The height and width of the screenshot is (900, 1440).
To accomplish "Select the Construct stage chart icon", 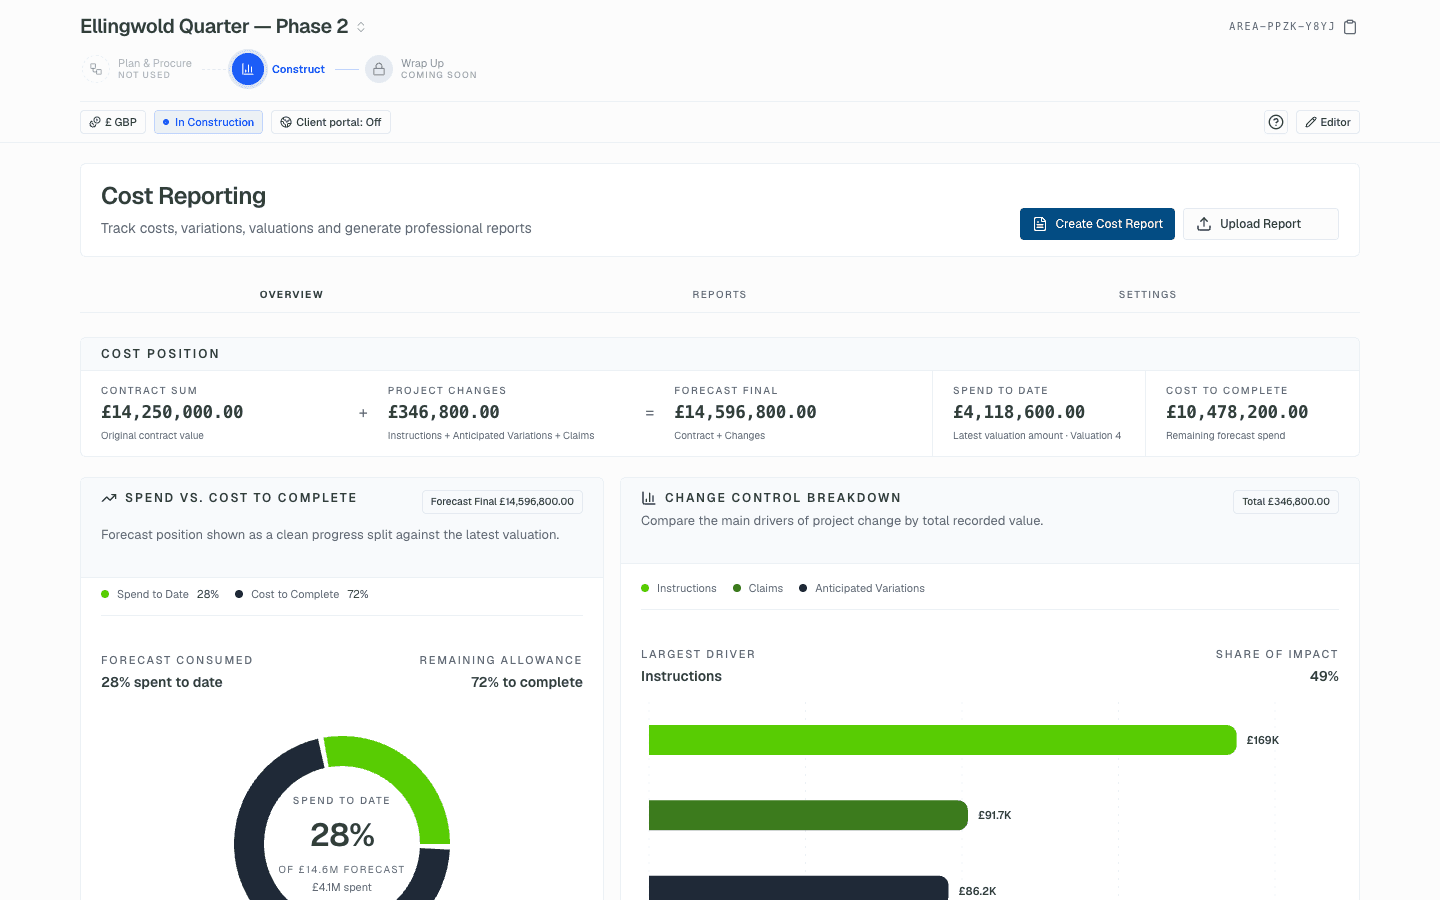I will [248, 69].
